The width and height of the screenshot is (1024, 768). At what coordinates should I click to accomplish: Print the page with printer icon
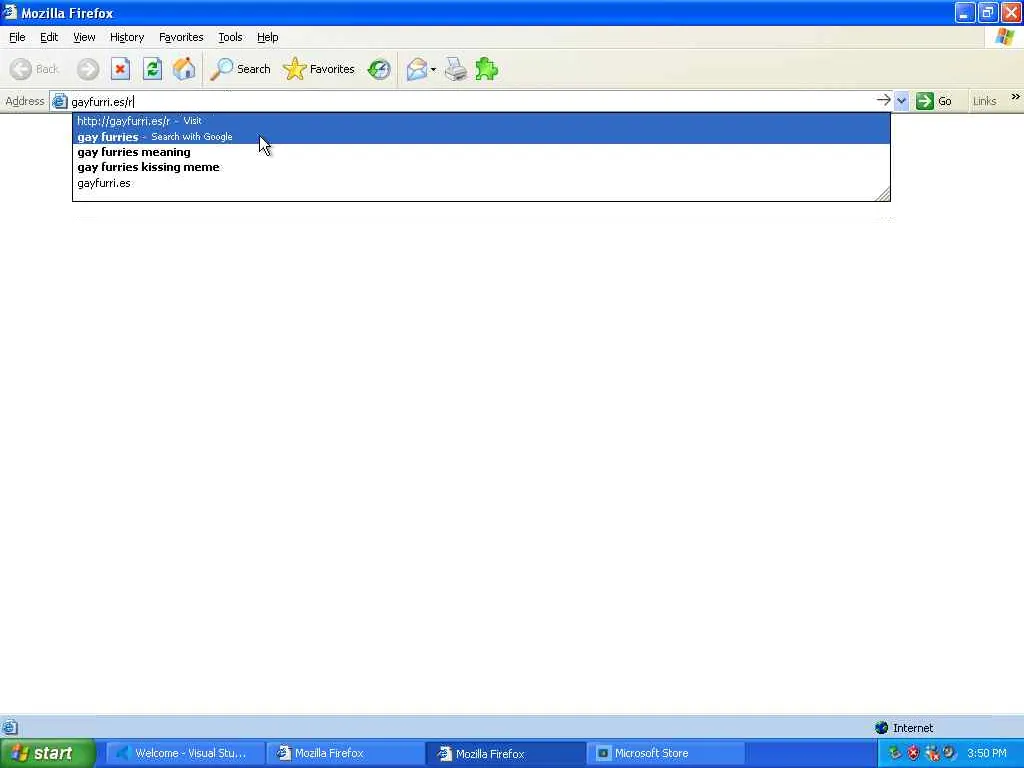tap(456, 69)
